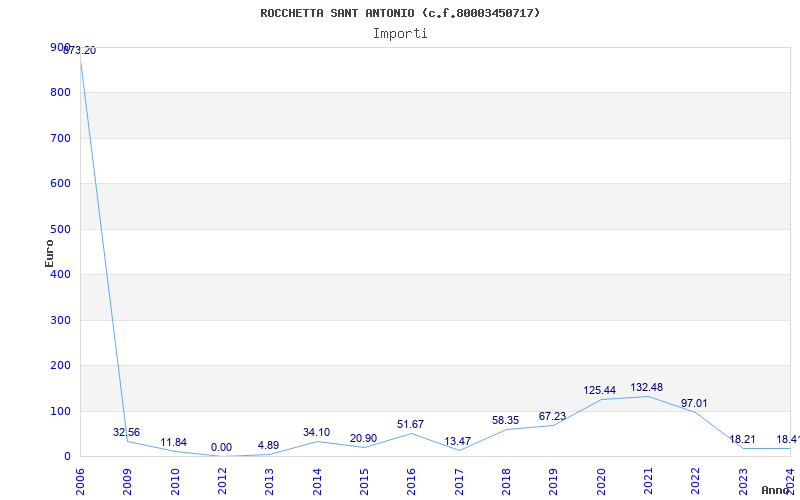Click the Importi chart subtitle
Image resolution: width=800 pixels, height=500 pixels.
(400, 33)
